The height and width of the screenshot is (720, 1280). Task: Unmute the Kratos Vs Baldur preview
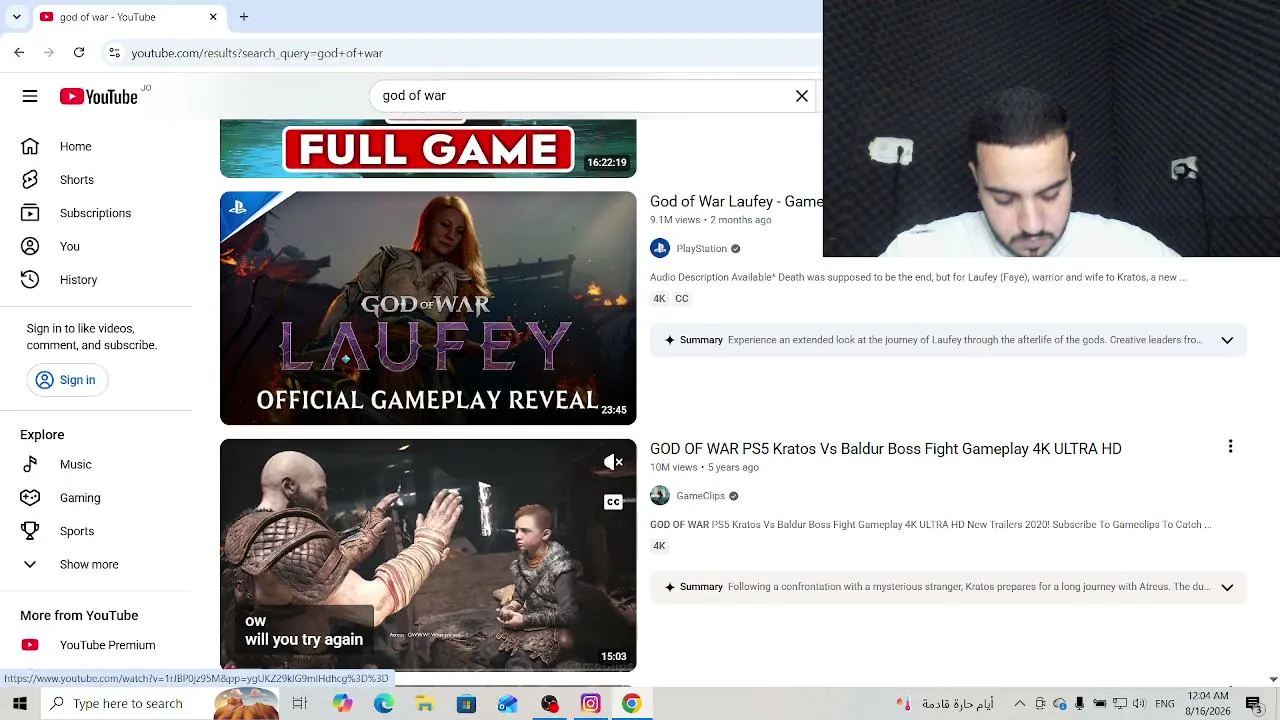614,462
